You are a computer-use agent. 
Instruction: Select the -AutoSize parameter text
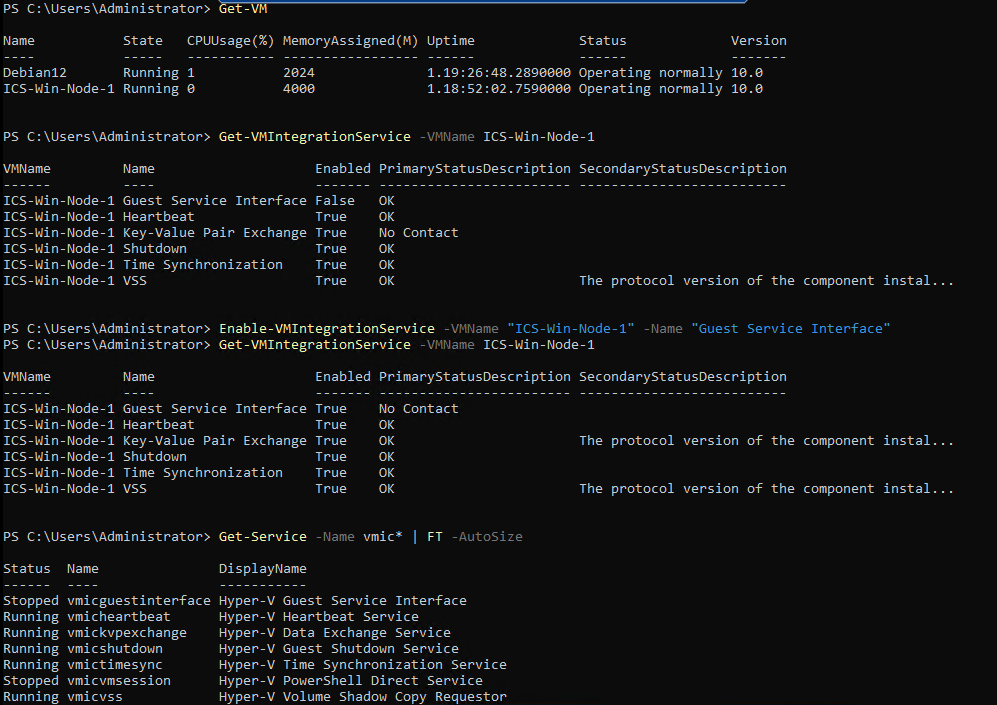(485, 536)
